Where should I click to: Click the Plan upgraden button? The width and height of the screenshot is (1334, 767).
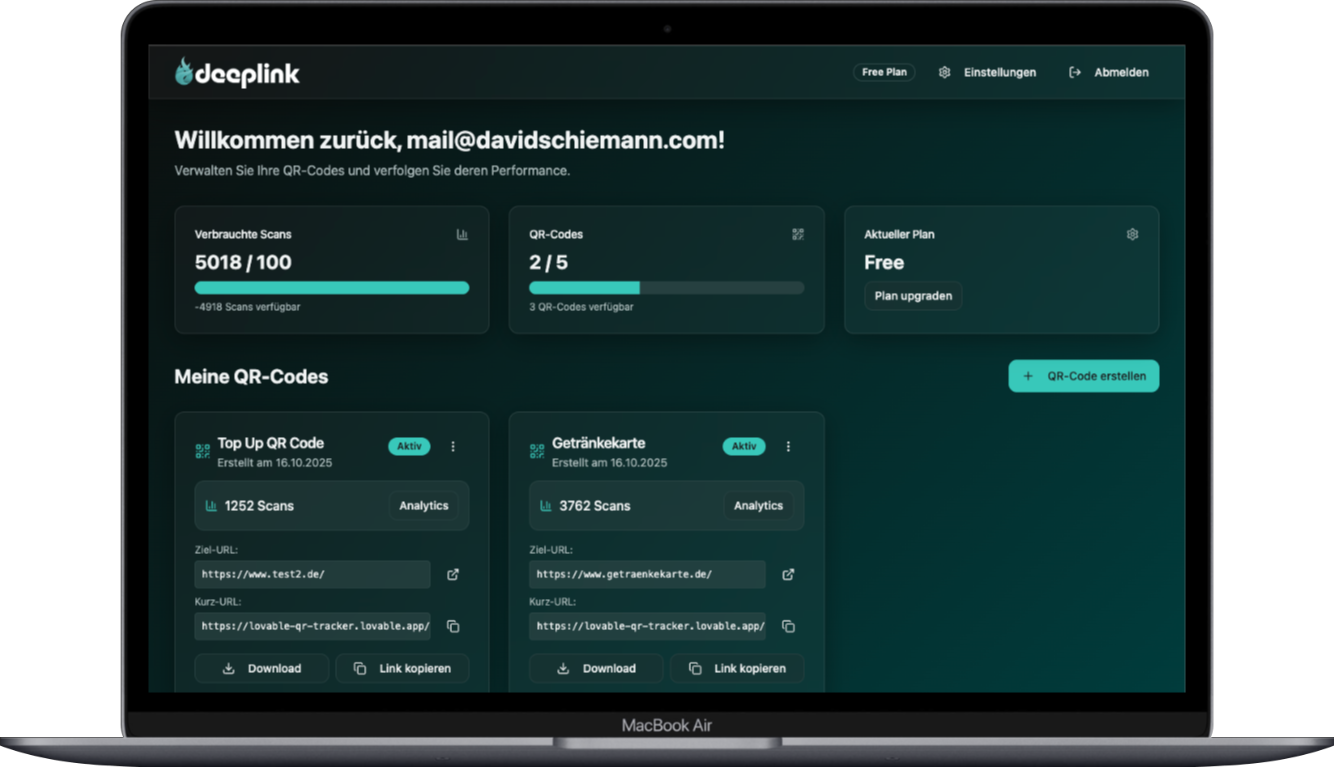pyautogui.click(x=913, y=296)
